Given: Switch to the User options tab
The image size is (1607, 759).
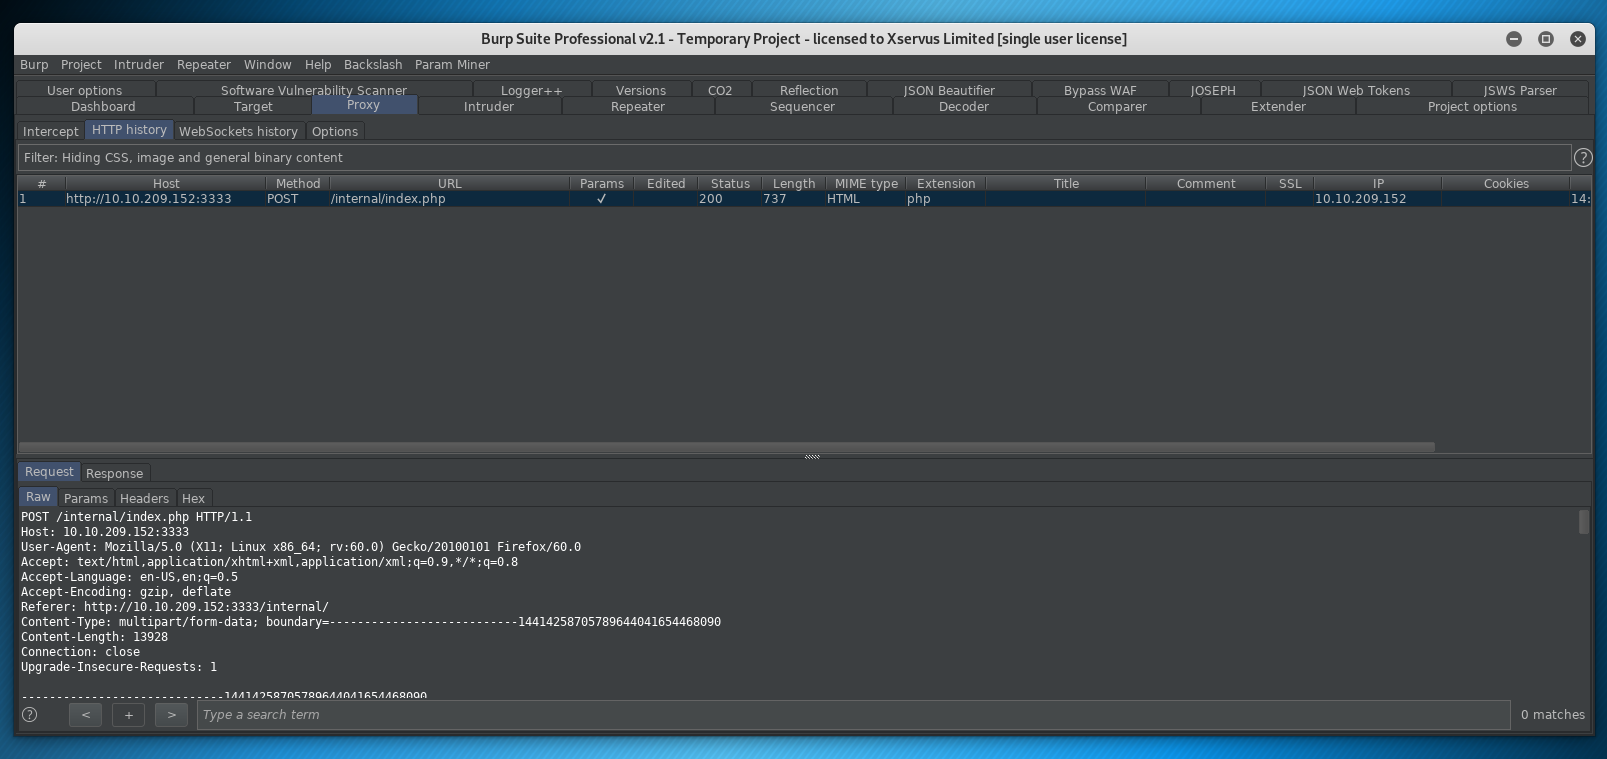Looking at the screenshot, I should pos(85,90).
